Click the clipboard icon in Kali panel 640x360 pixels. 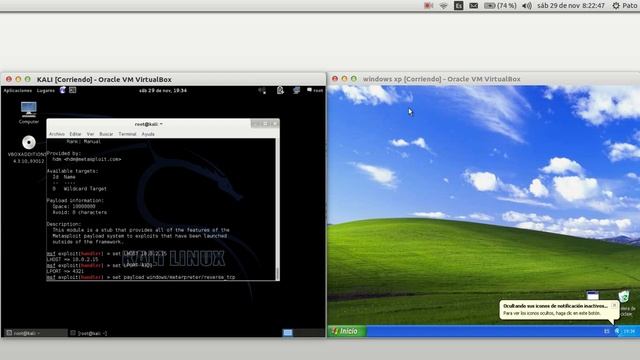280,91
